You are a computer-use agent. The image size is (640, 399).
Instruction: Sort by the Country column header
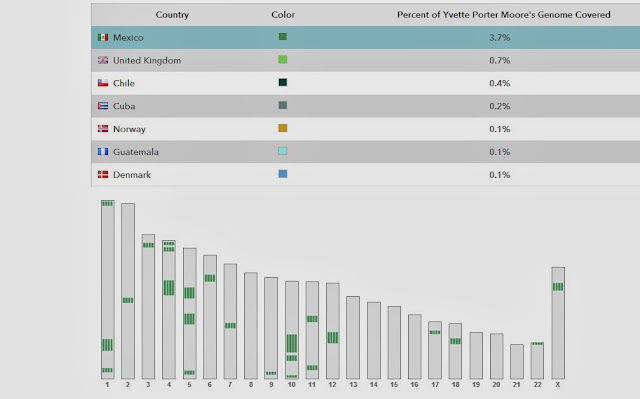coord(172,15)
